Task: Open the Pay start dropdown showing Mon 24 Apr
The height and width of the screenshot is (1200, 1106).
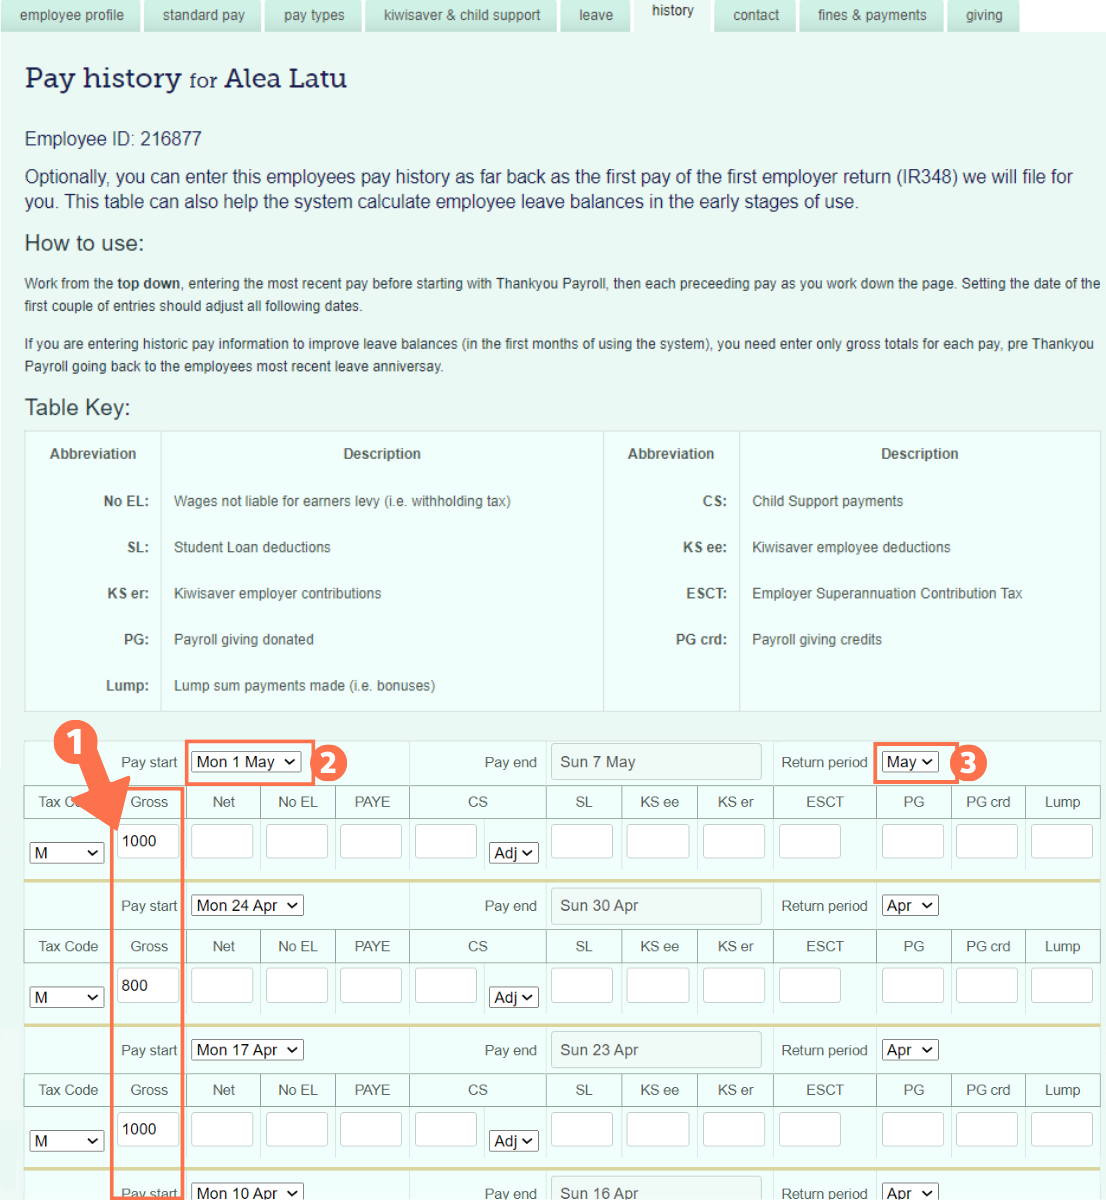Action: click(x=246, y=905)
